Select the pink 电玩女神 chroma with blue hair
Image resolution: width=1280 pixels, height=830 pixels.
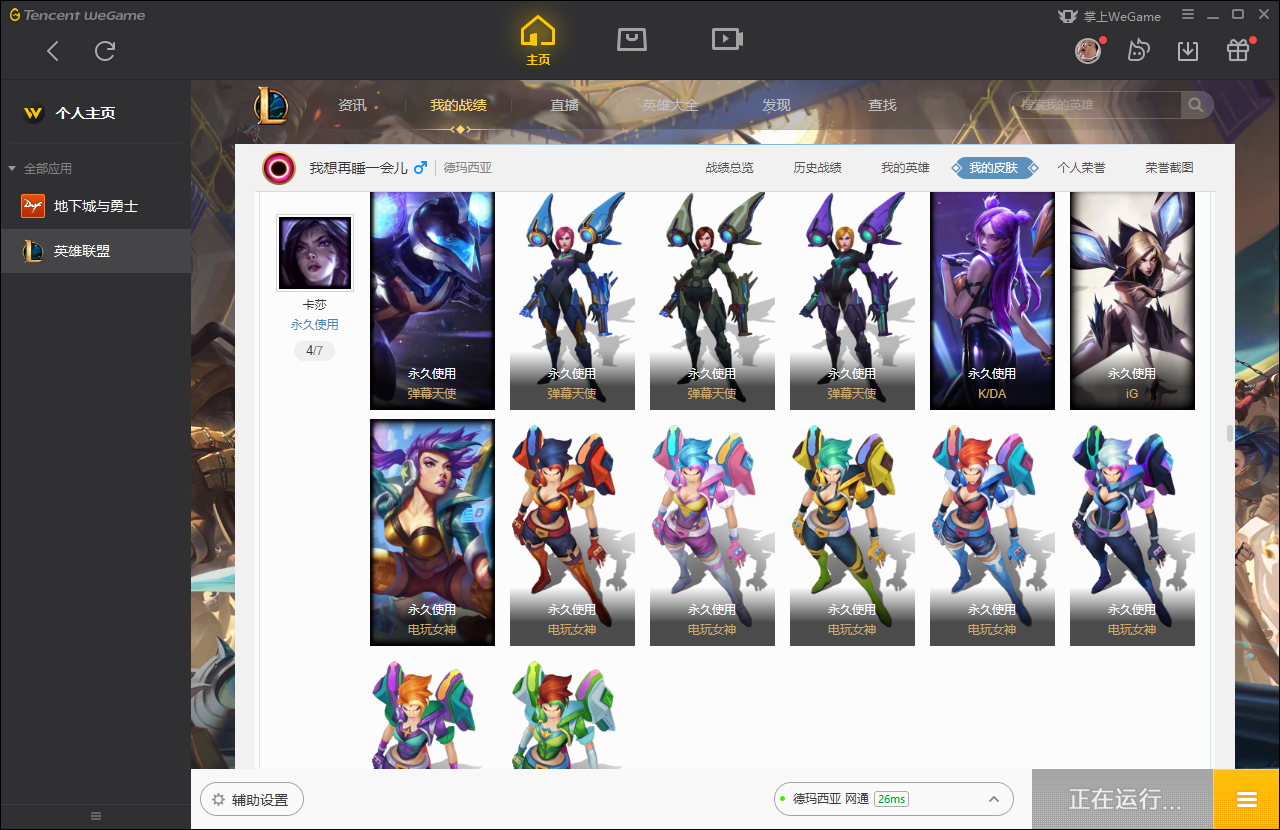[712, 532]
